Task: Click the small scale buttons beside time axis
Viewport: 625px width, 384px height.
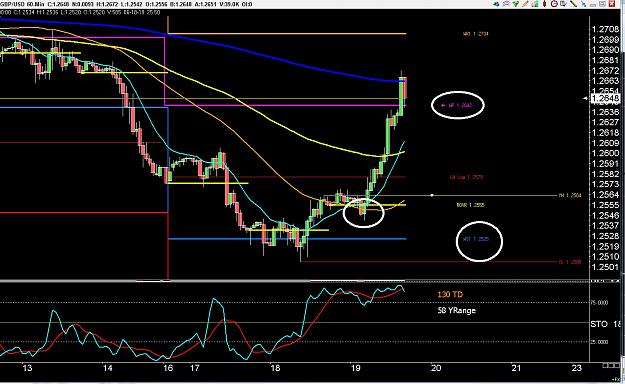Action: point(611,365)
